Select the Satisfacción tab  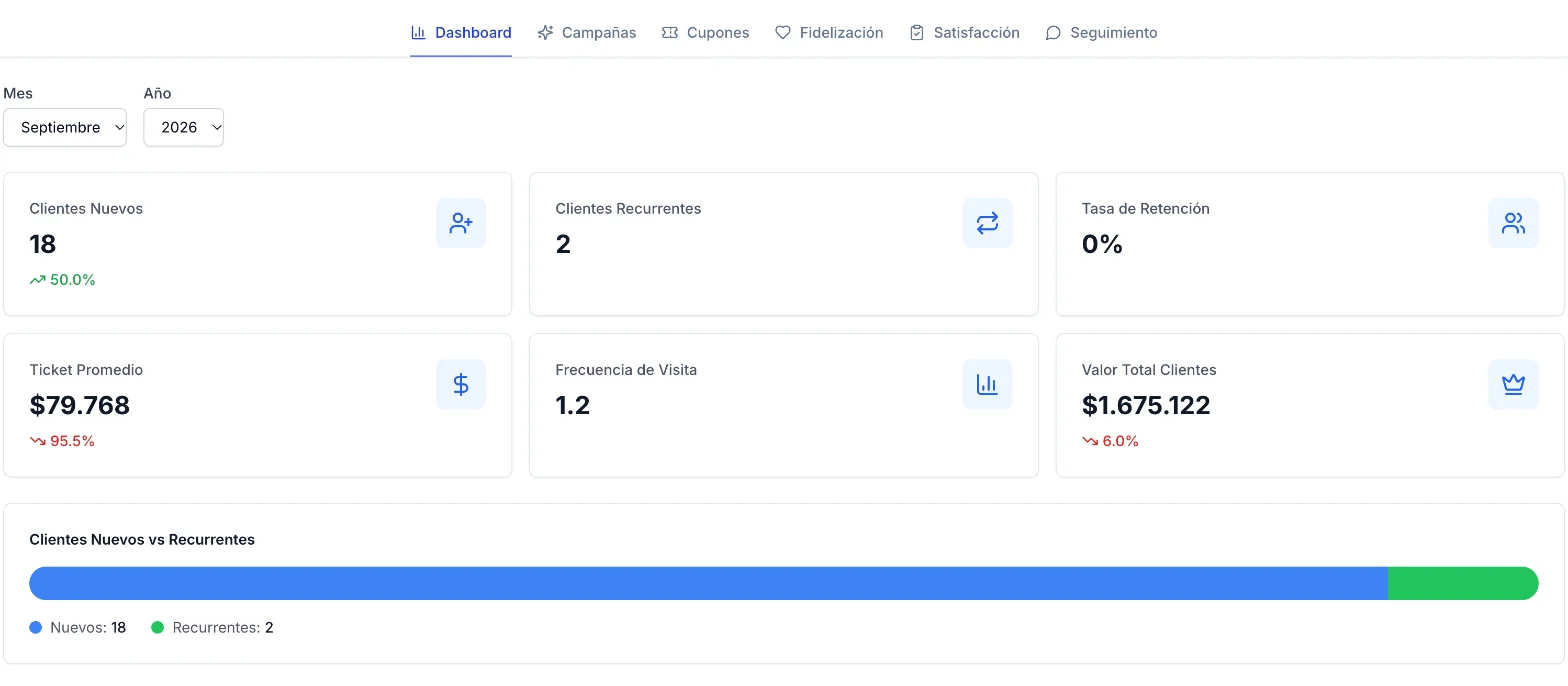964,32
